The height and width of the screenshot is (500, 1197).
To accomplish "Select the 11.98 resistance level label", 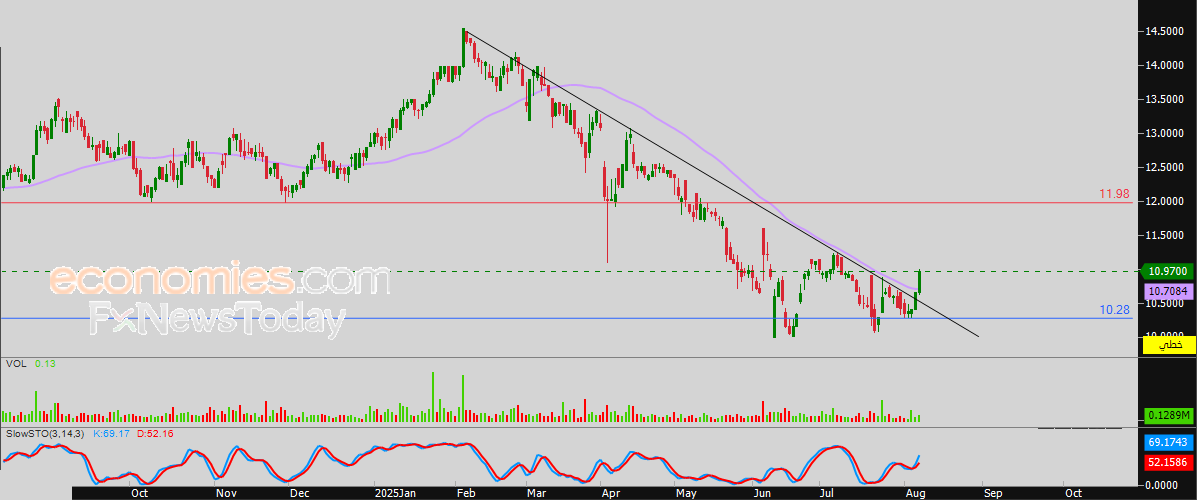I will click(1114, 194).
